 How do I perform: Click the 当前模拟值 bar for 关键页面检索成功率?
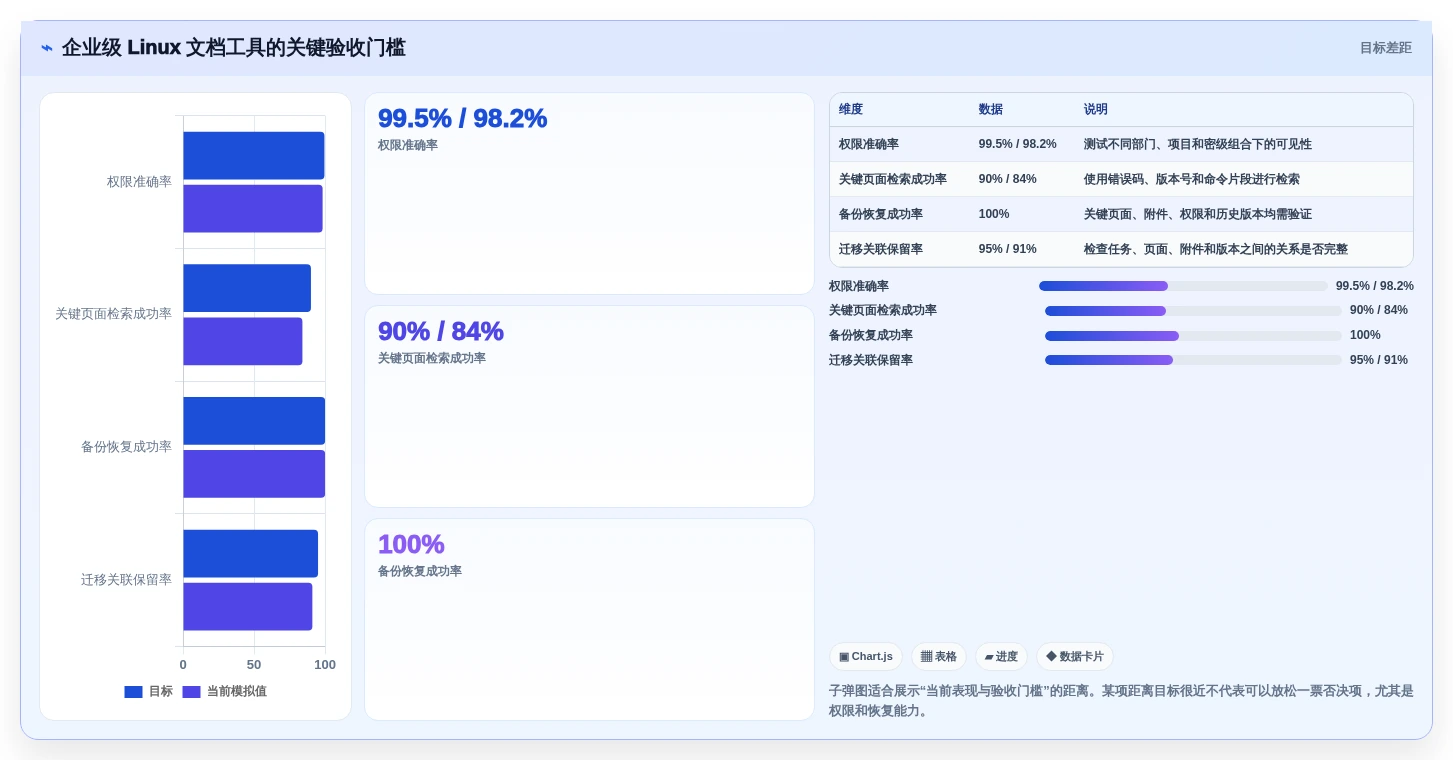click(243, 341)
